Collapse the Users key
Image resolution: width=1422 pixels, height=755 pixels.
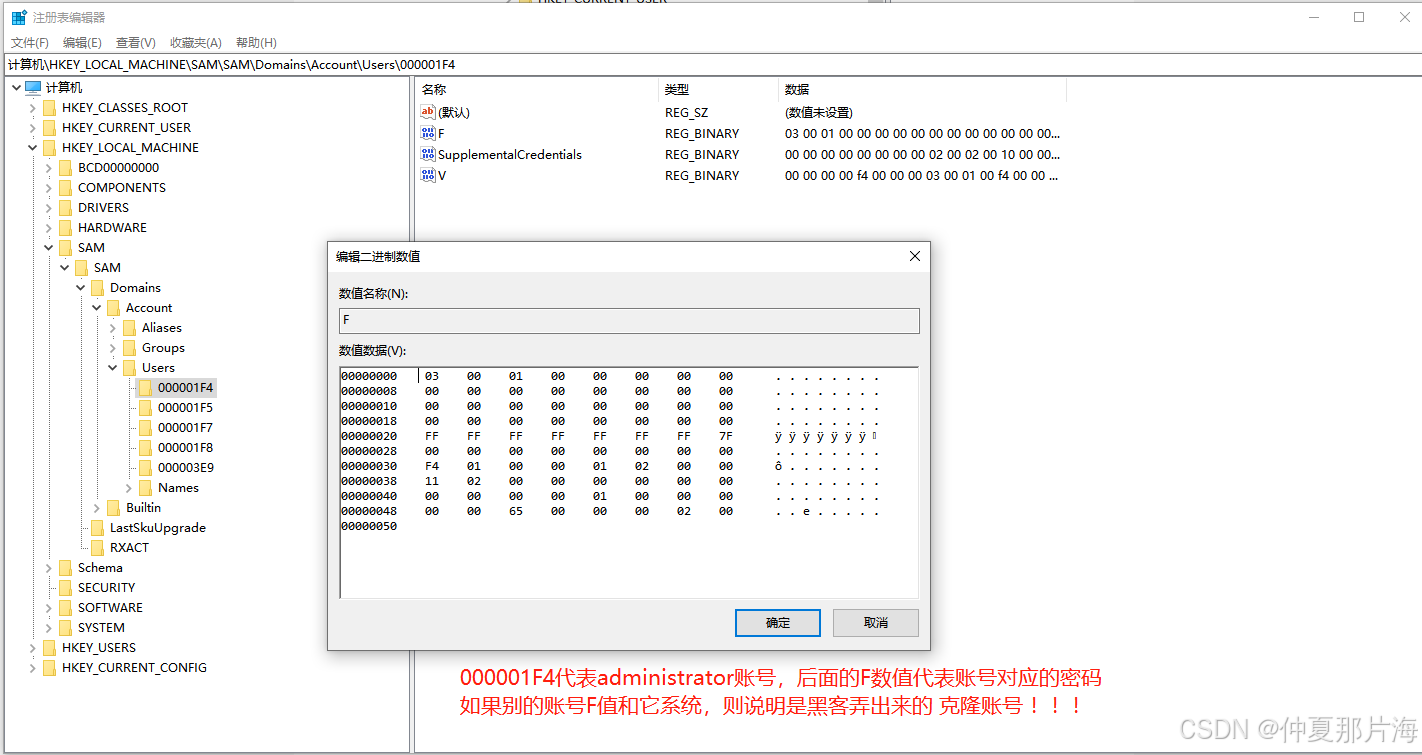tap(113, 367)
